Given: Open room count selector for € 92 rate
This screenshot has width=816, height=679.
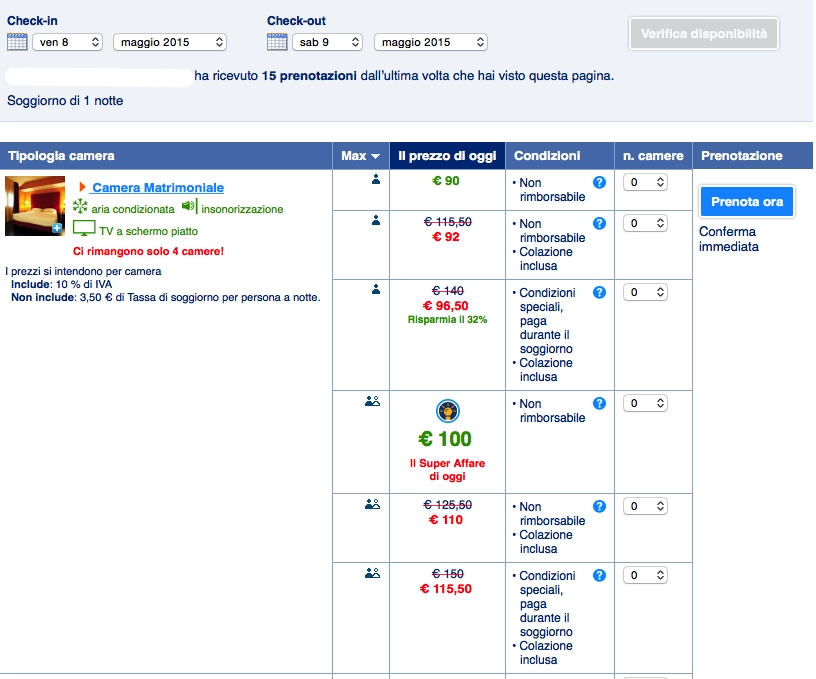Looking at the screenshot, I should tap(645, 223).
